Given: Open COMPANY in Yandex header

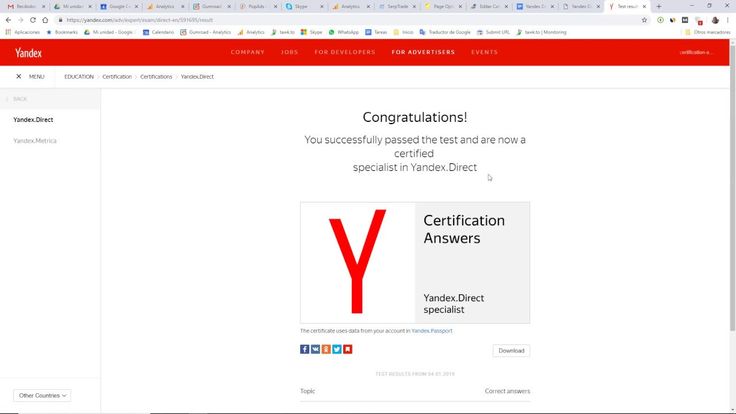Looking at the screenshot, I should (247, 52).
